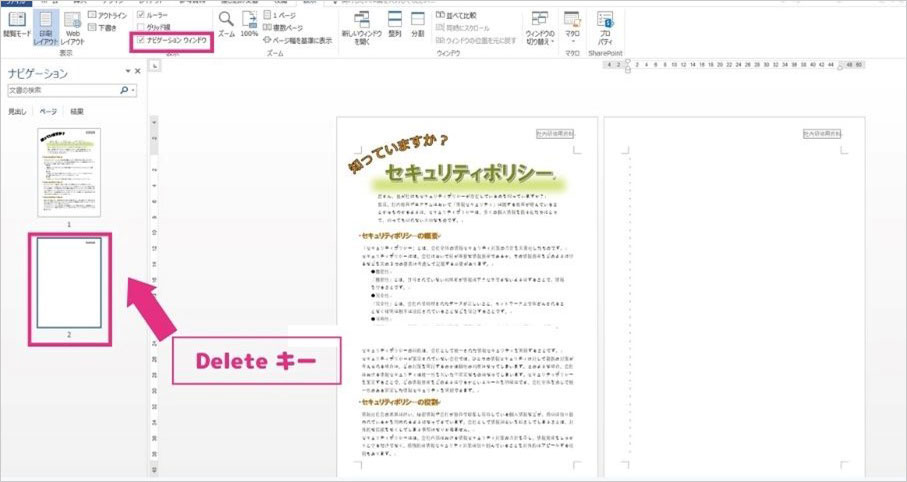The height and width of the screenshot is (482, 907).
Task: Open プロパティ SharePoint properties
Action: tap(604, 29)
